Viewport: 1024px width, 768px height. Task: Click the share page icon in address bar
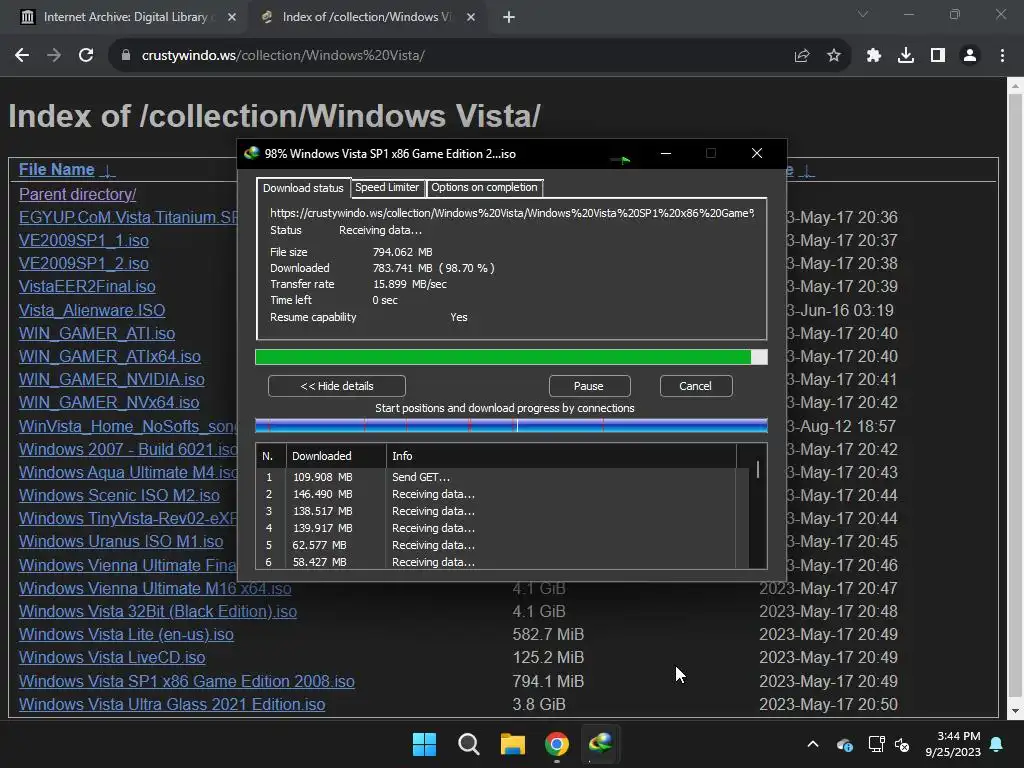pyautogui.click(x=802, y=56)
